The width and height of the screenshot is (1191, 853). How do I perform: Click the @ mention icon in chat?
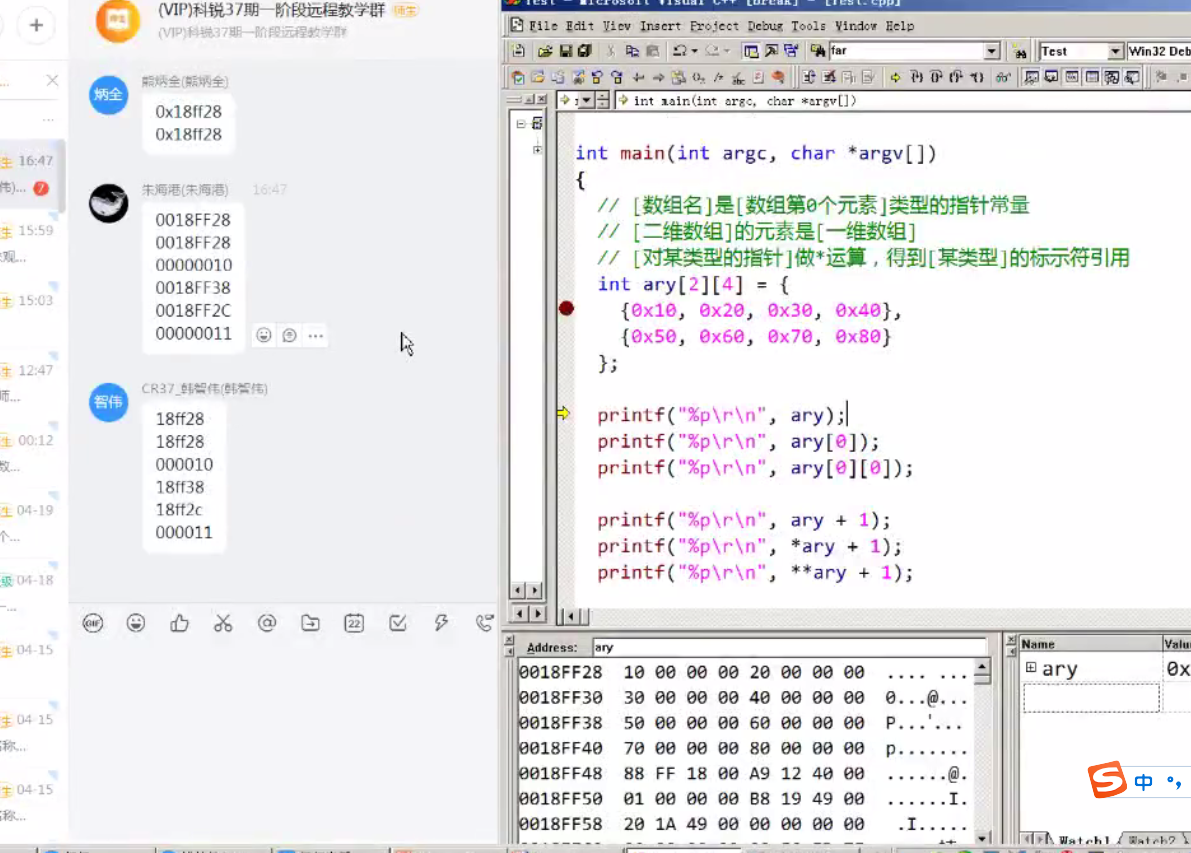(x=266, y=623)
